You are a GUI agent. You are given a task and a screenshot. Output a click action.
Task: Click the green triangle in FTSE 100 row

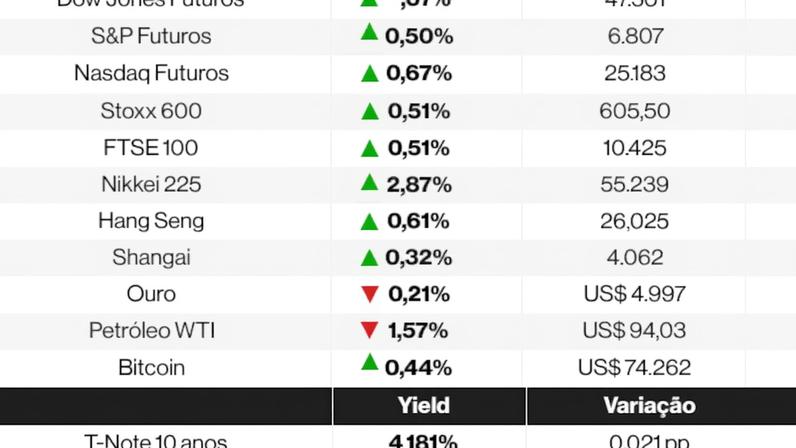(x=370, y=148)
